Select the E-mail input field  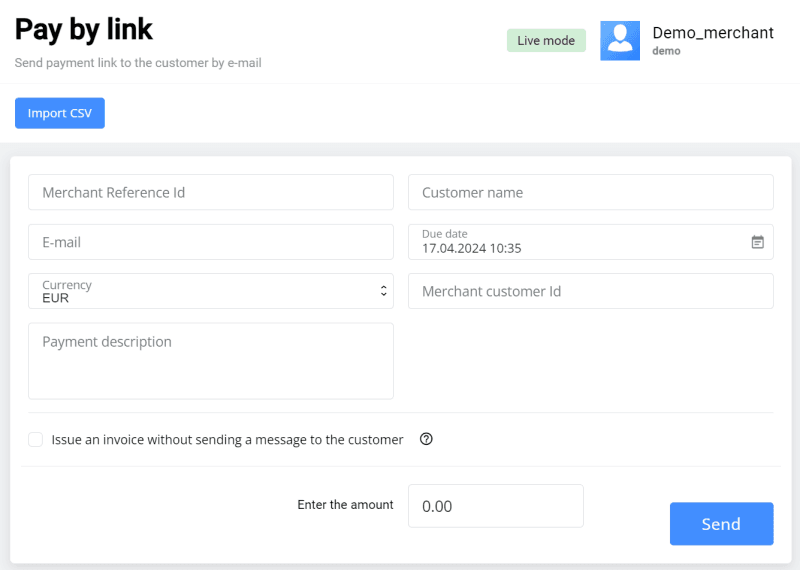pos(211,242)
